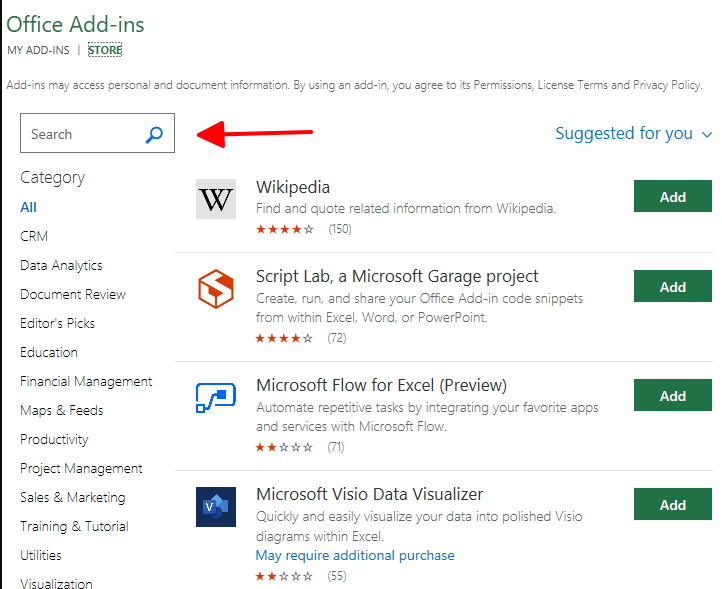Viewport: 722px width, 589px height.
Task: Add Microsoft Flow for Excel
Action: pos(673,395)
